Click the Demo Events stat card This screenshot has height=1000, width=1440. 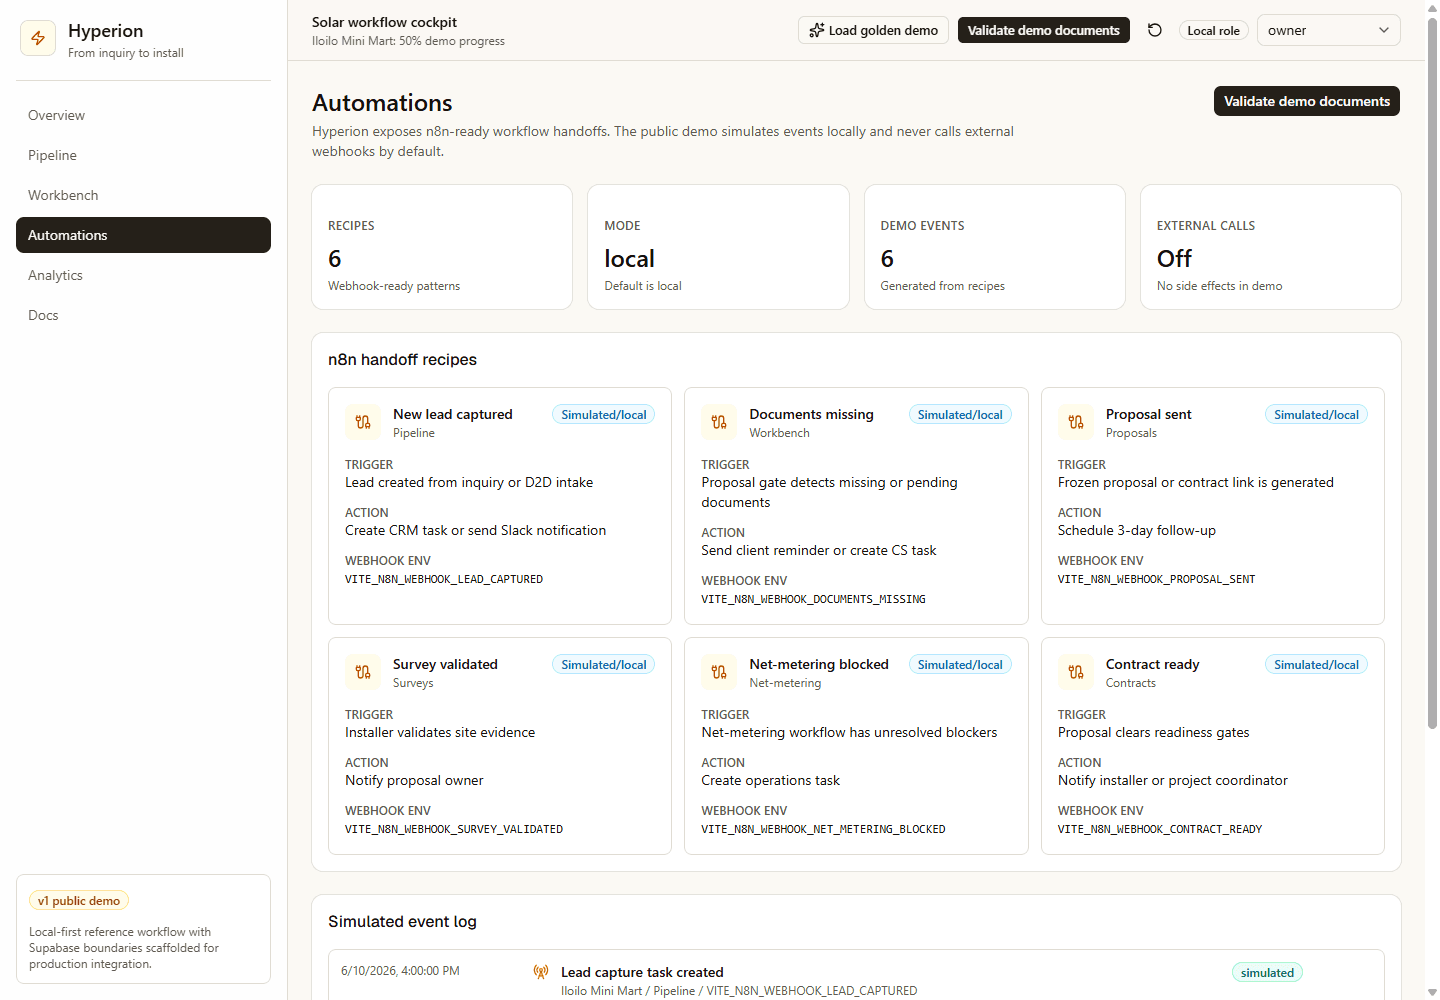995,247
